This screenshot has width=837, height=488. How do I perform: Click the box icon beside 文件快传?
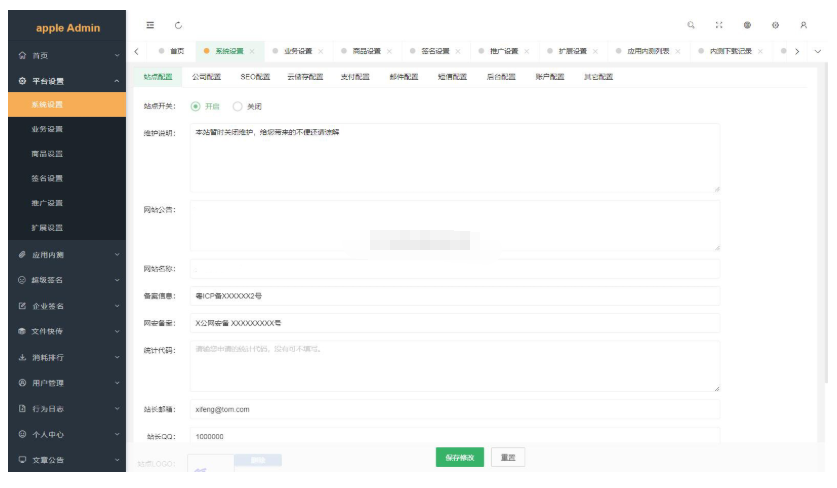tap(22, 331)
